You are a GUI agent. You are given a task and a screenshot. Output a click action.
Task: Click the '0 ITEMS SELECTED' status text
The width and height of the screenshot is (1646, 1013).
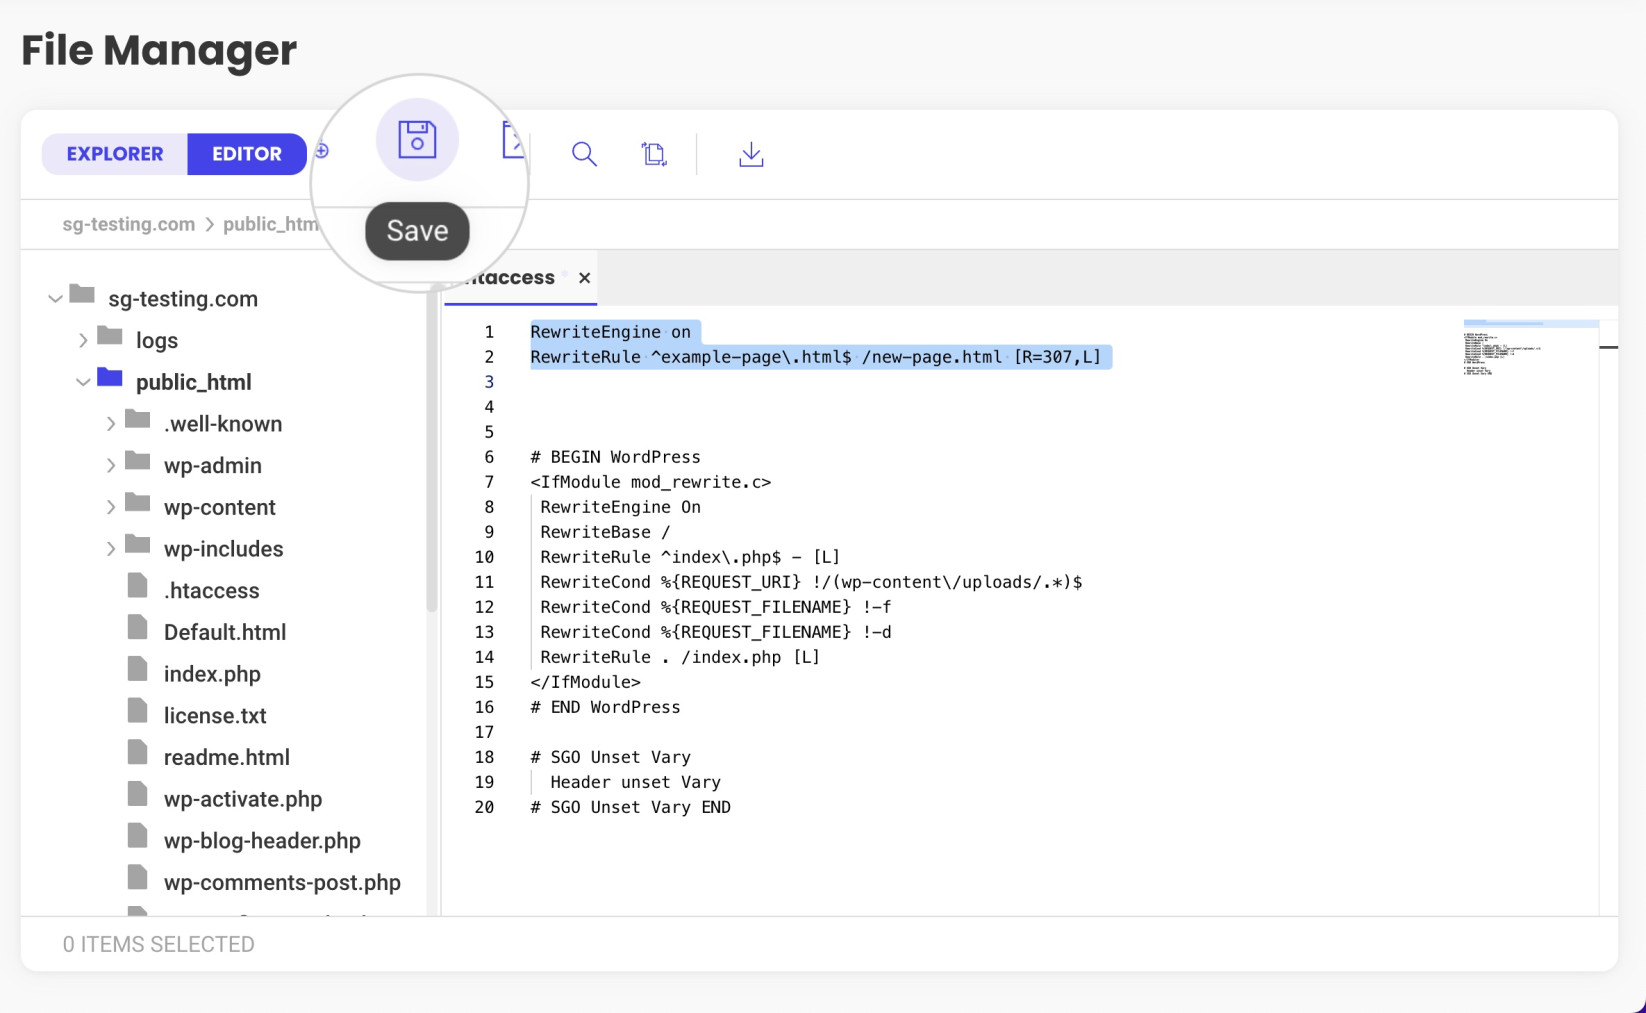[x=159, y=944]
